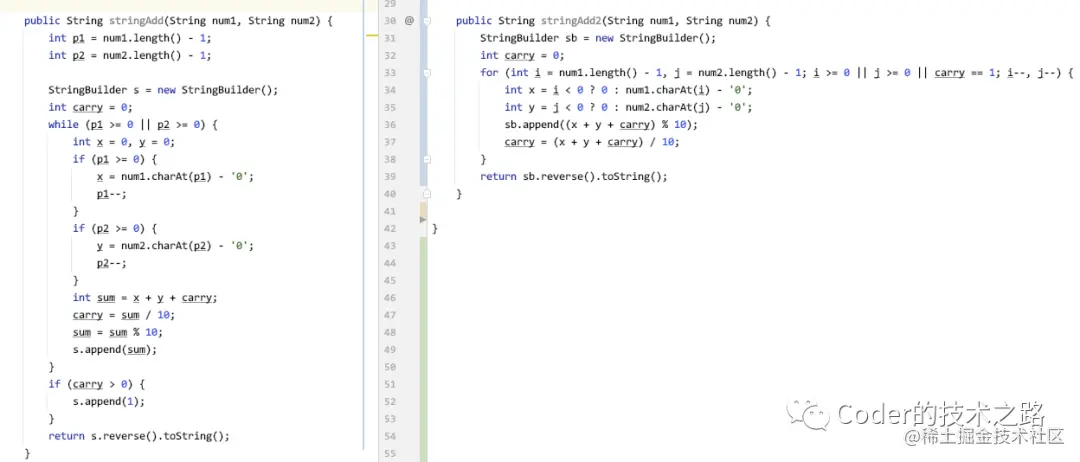The width and height of the screenshot is (1080, 462).
Task: Click 'int carry = 0;' in the stringAdd method
Action: tap(90, 107)
